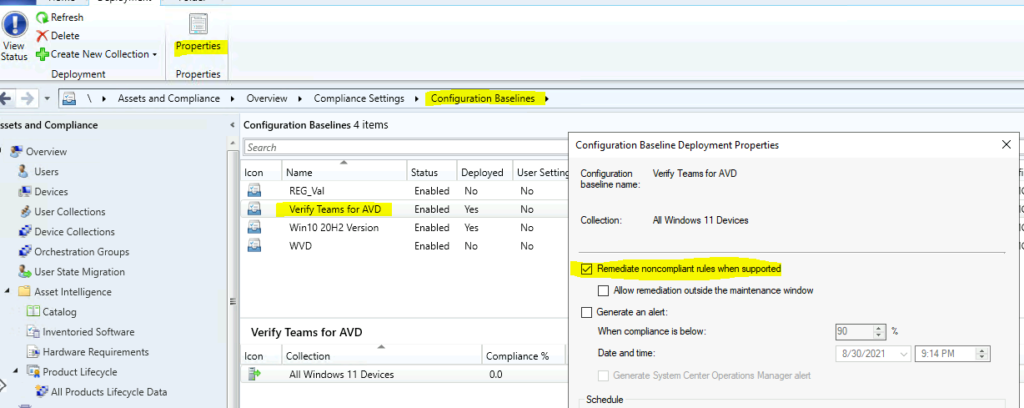Select the WVD baseline row
1024x408 pixels.
coord(404,246)
